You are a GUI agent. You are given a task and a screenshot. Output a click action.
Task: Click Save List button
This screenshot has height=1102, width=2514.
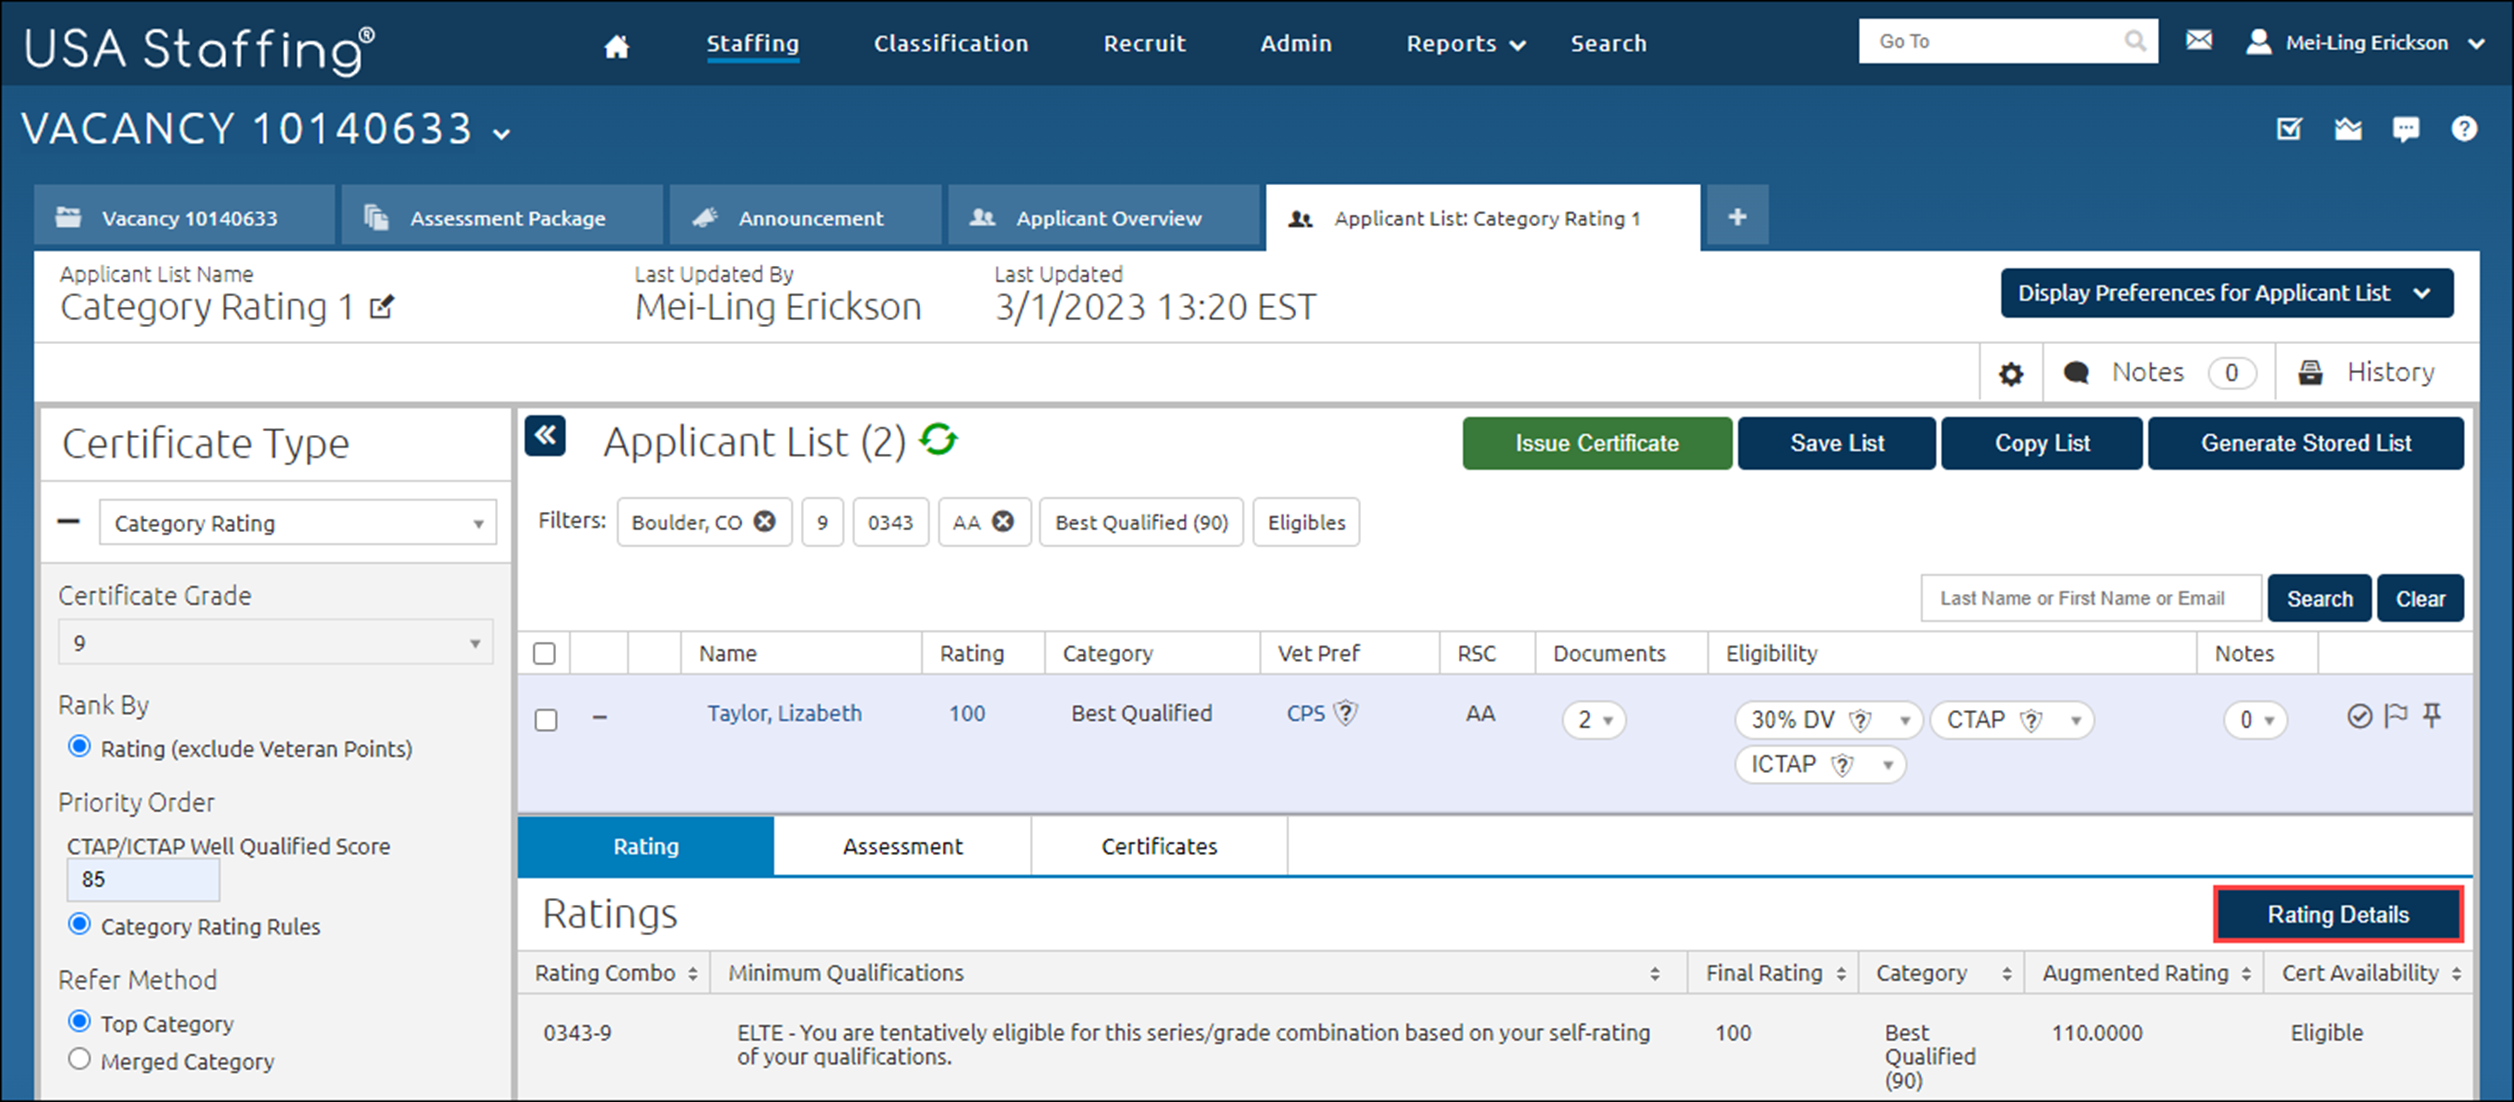click(x=1837, y=443)
